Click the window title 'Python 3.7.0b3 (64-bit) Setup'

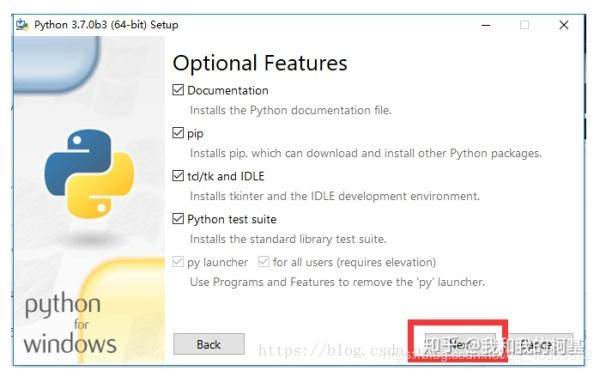click(x=106, y=25)
